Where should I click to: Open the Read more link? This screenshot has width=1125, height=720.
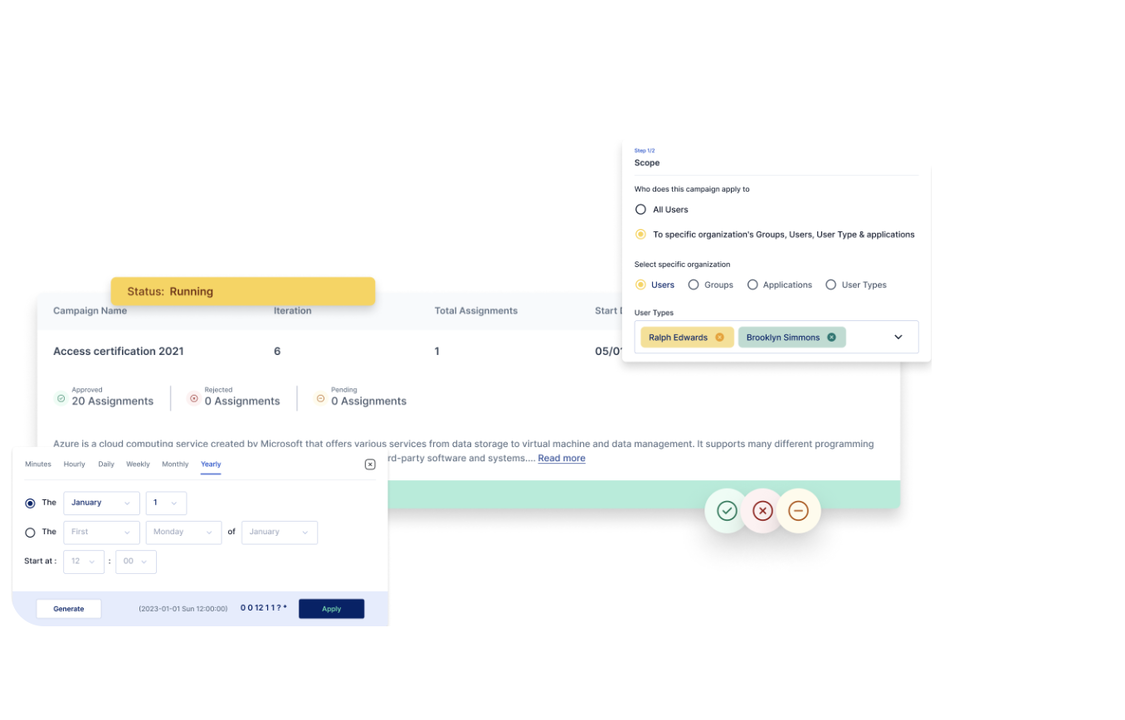pos(562,458)
